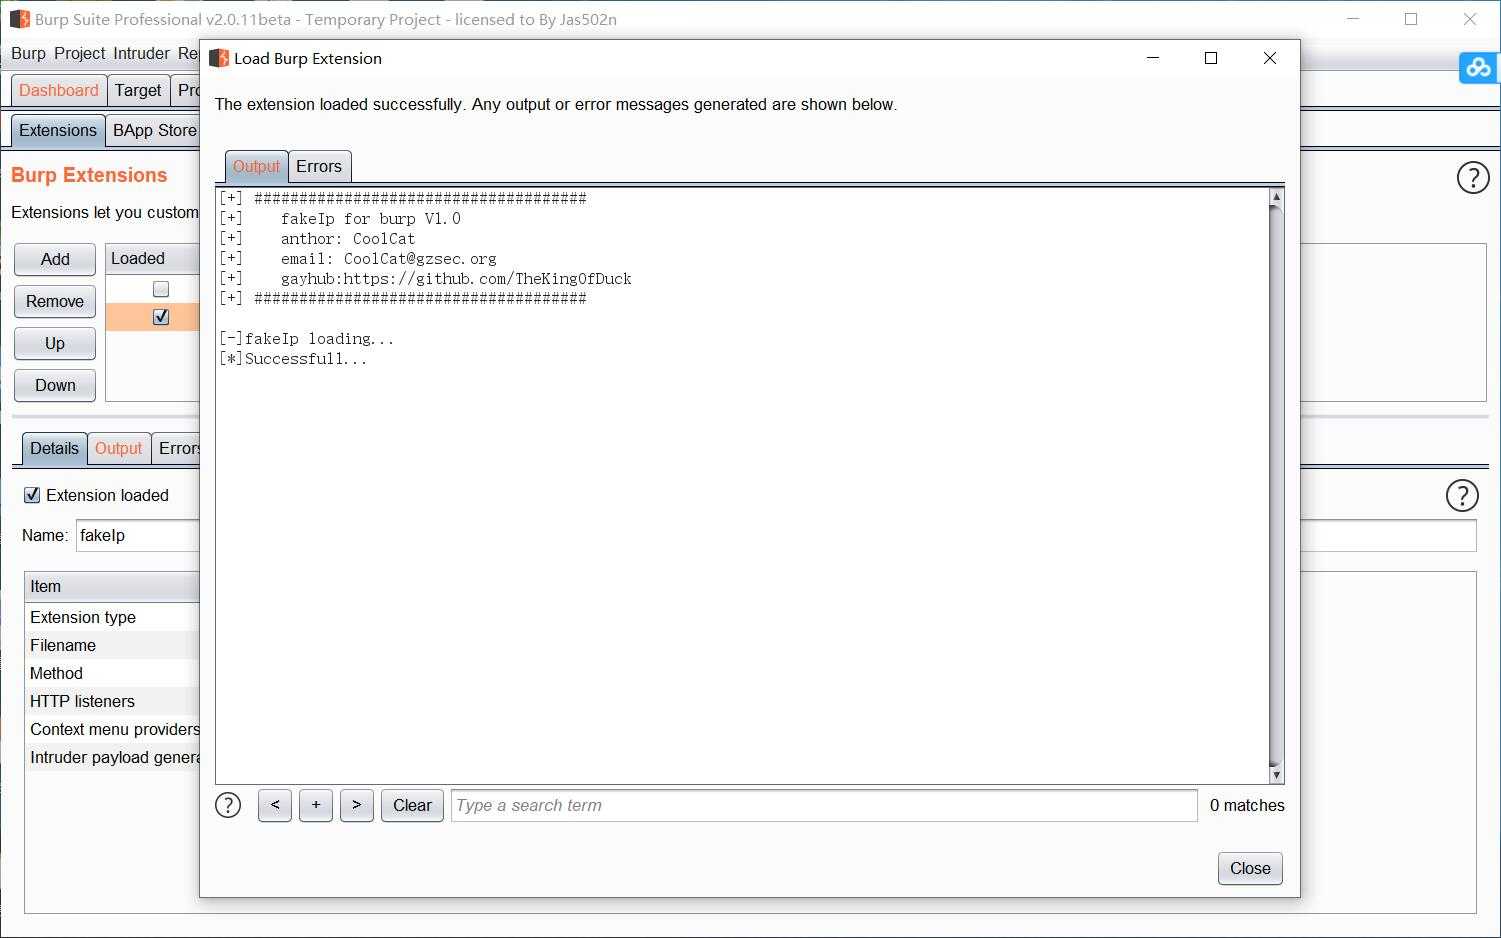The height and width of the screenshot is (938, 1501).
Task: Open the Intruder menu
Action: click(x=141, y=53)
